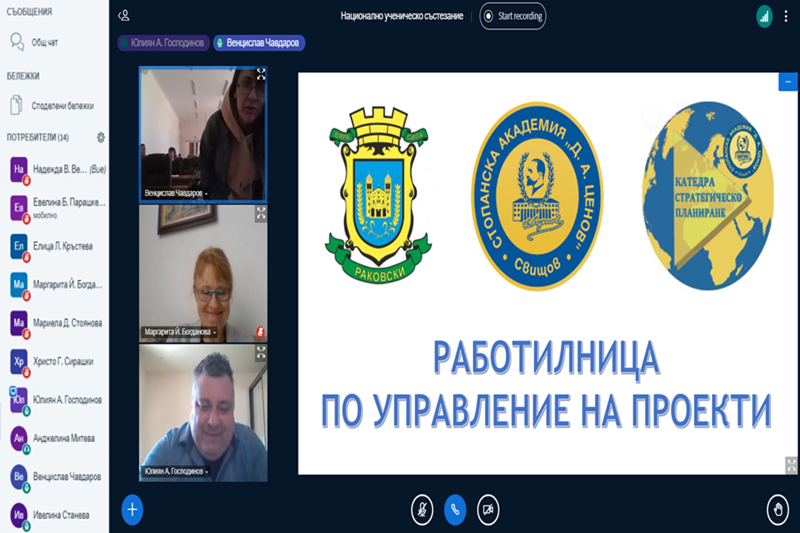
Task: Make presentation fullscreen
Action: [791, 465]
